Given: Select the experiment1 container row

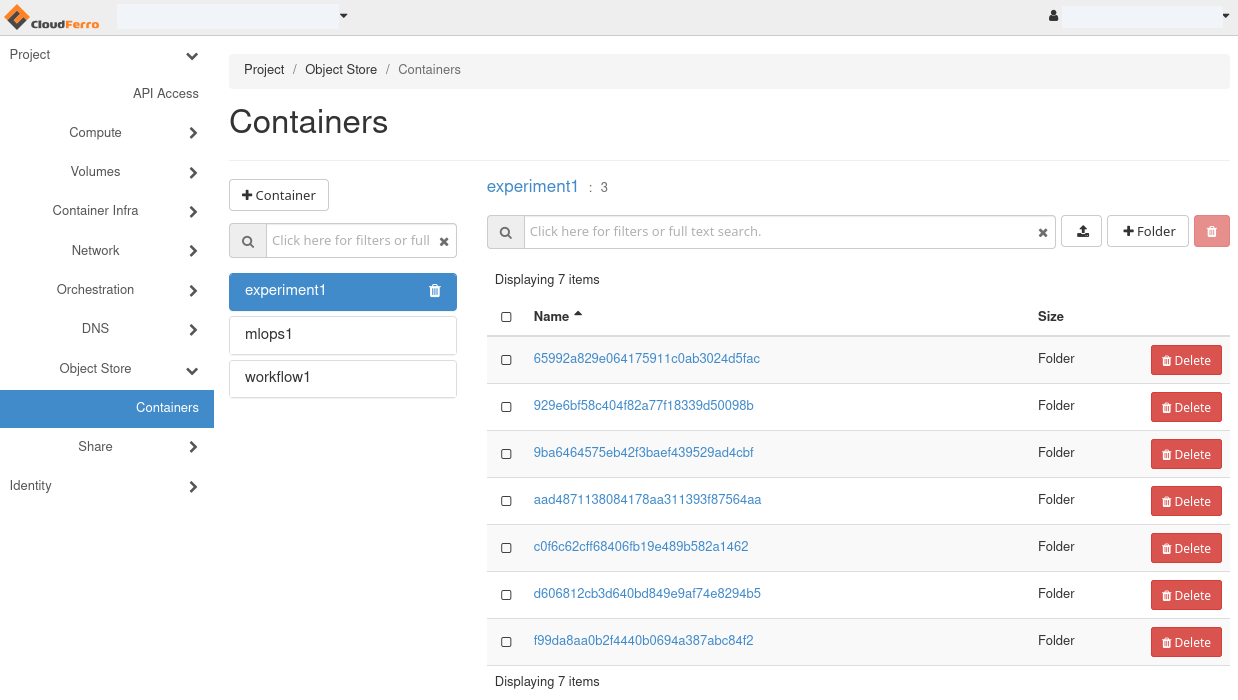Looking at the screenshot, I should [343, 291].
